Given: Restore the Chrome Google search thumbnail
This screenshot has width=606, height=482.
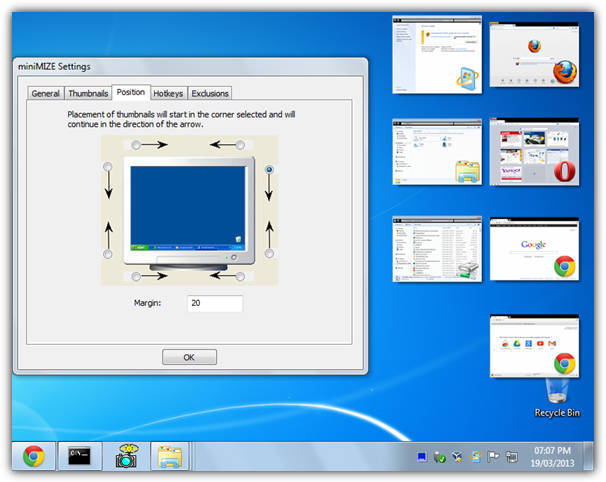Looking at the screenshot, I should click(534, 249).
